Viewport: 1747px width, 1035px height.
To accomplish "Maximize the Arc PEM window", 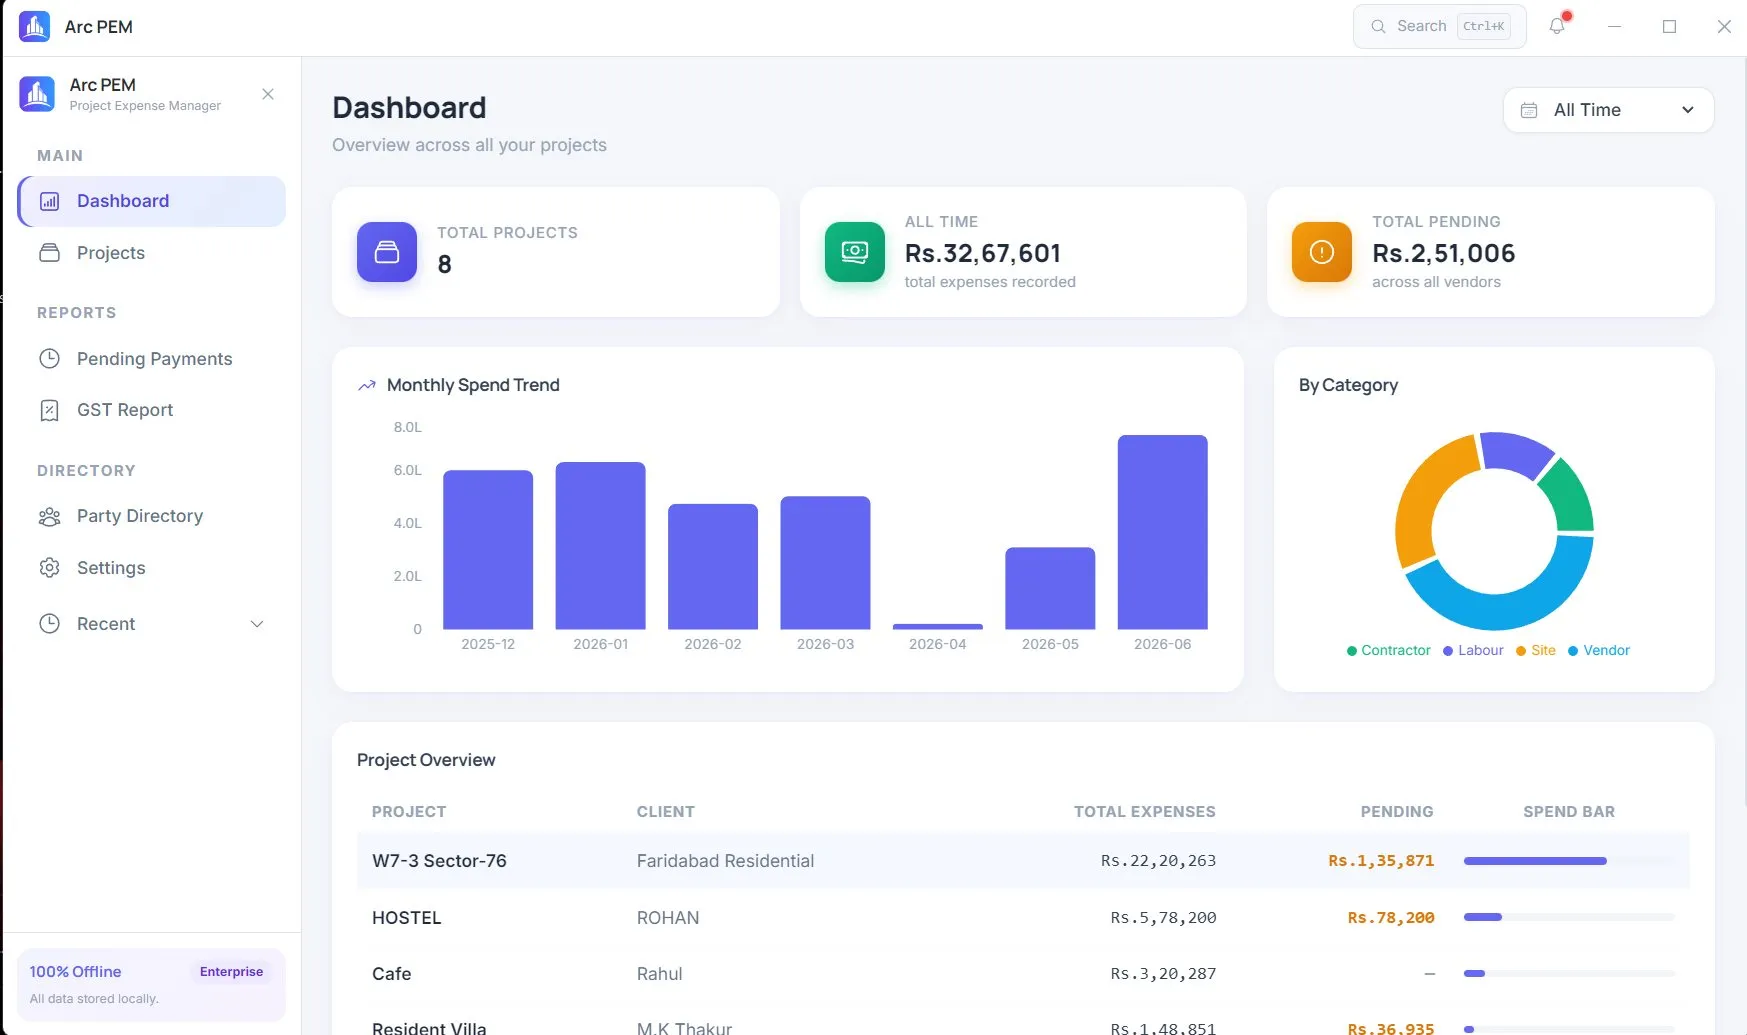I will [1669, 27].
